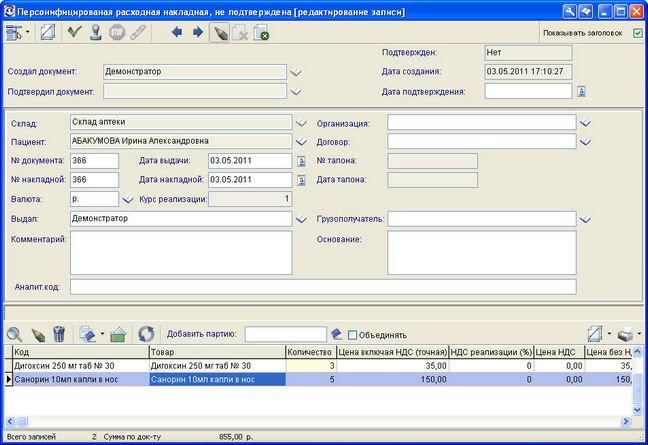Open dropdown for Создал документ field
Image resolution: width=648 pixels, height=445 pixels.
click(x=295, y=72)
